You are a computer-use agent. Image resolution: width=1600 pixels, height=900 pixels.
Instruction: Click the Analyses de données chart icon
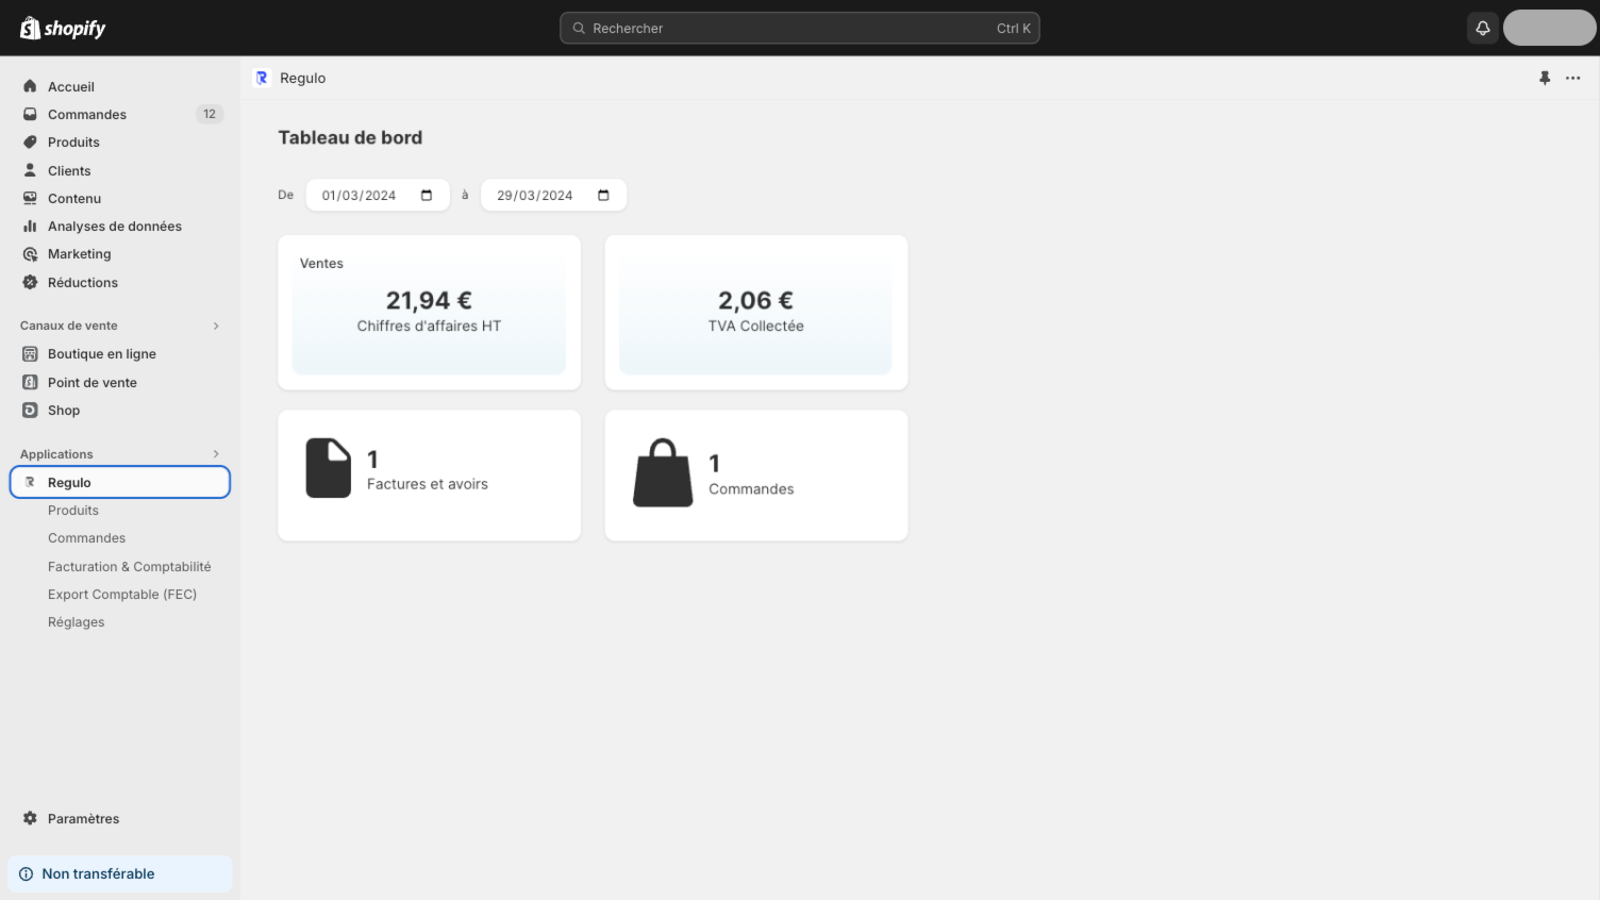(30, 226)
